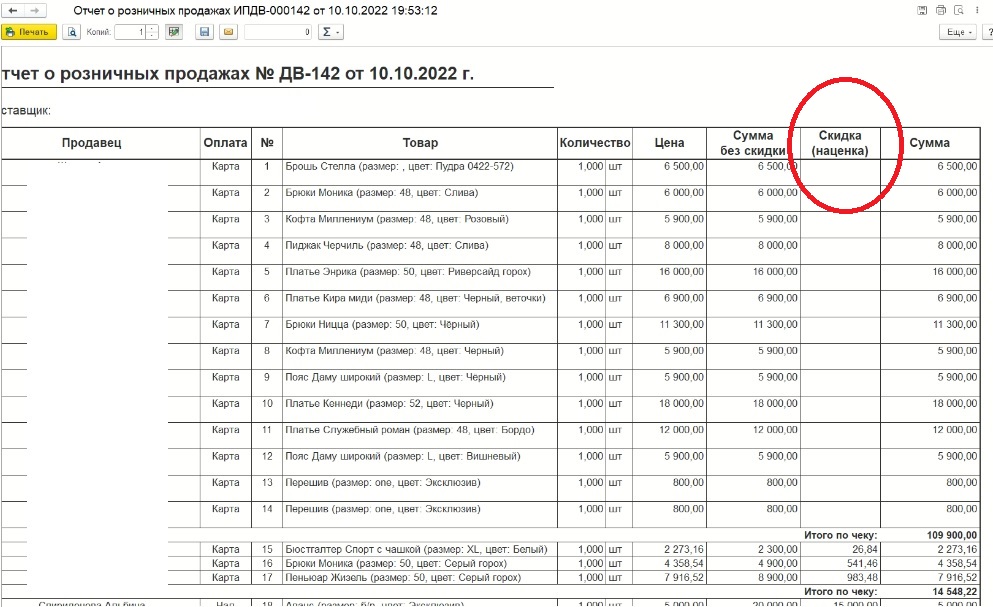Increase copies with the stepper arrow
The height and width of the screenshot is (607, 993).
[x=152, y=29]
